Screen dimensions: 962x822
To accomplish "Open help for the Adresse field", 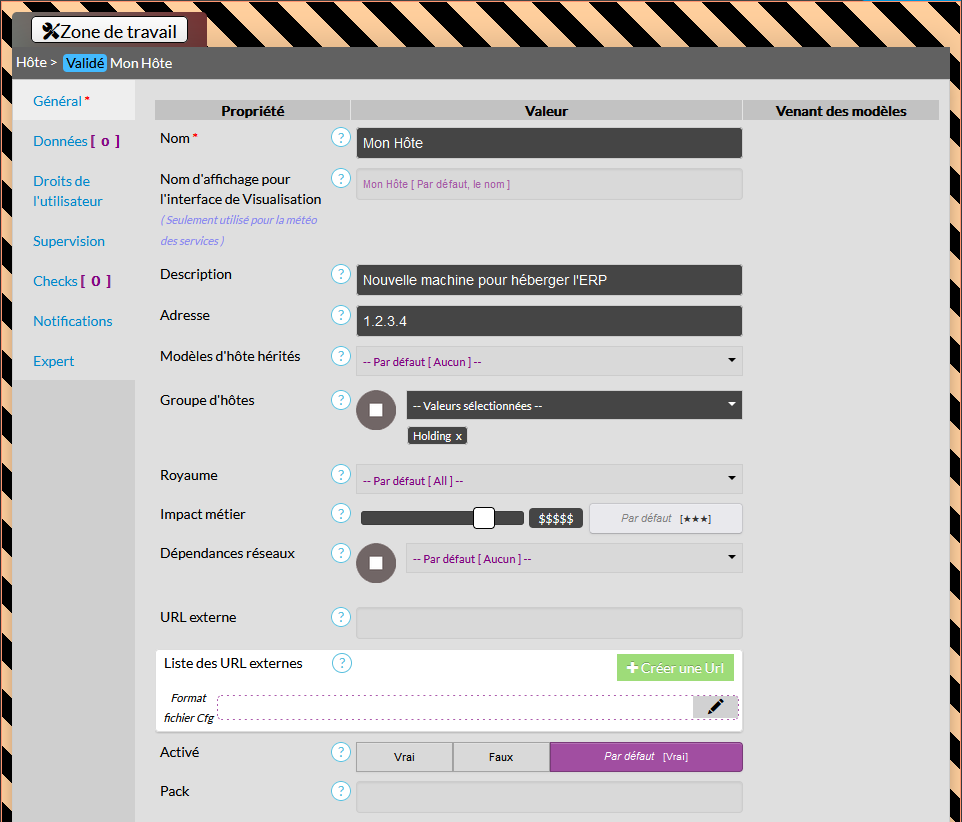I will tap(341, 316).
